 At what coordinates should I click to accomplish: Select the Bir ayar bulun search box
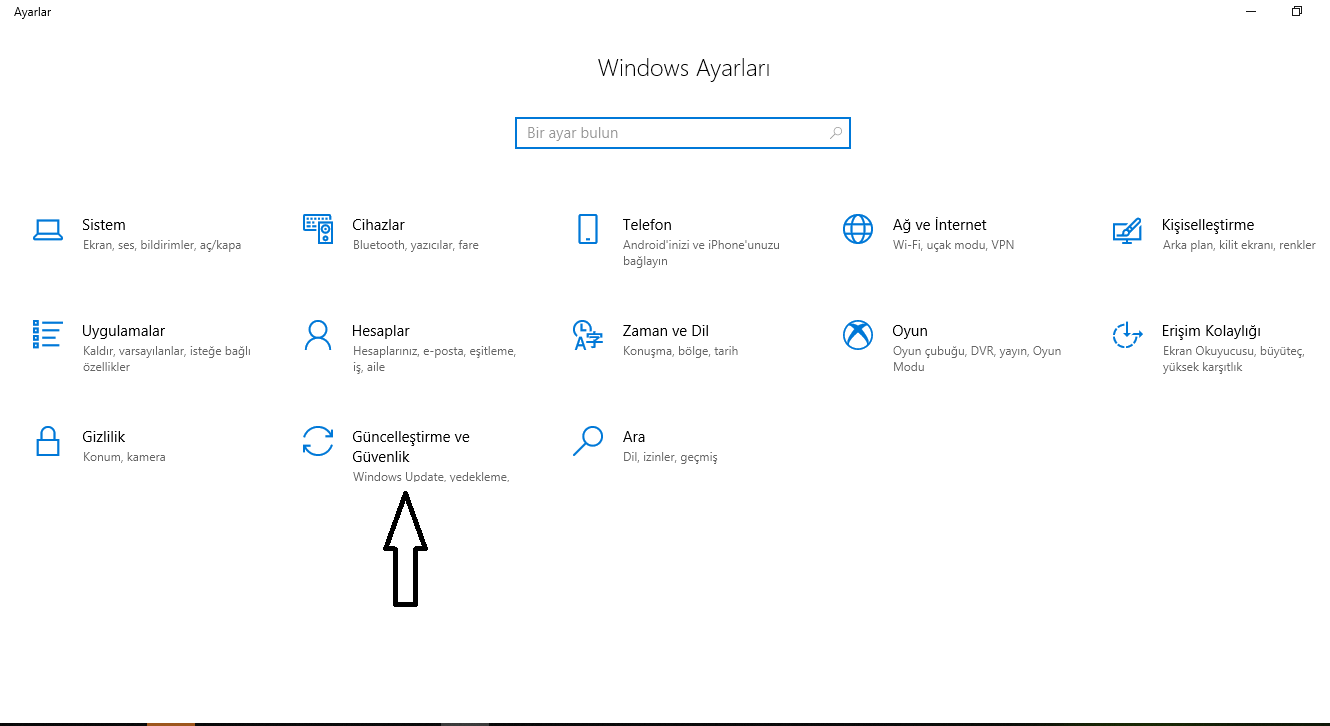(x=683, y=132)
